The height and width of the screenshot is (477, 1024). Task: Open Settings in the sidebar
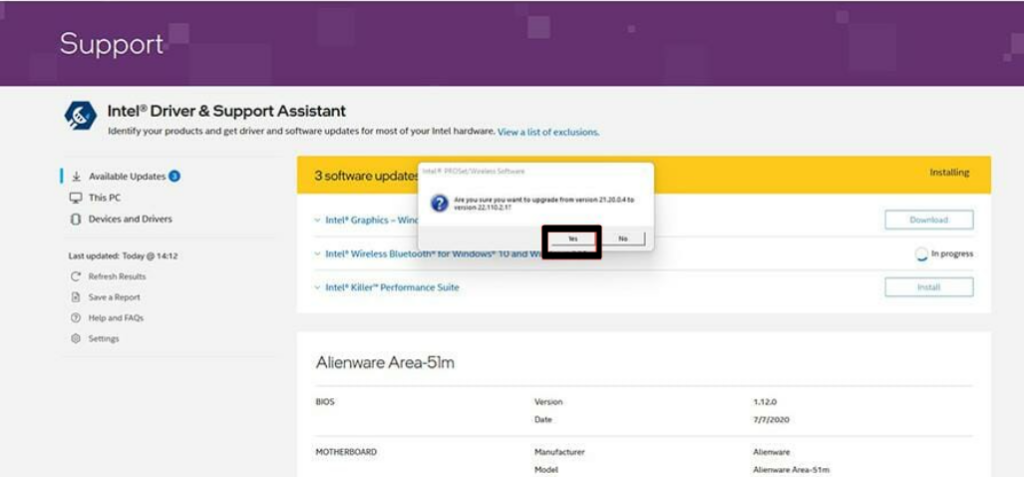(x=104, y=339)
